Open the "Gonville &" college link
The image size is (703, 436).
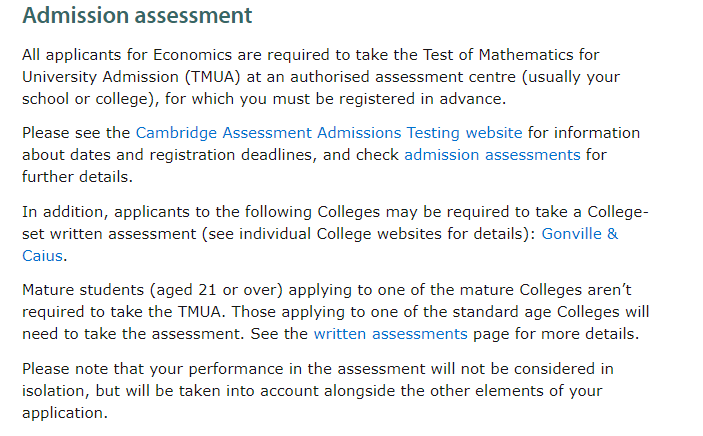point(579,234)
